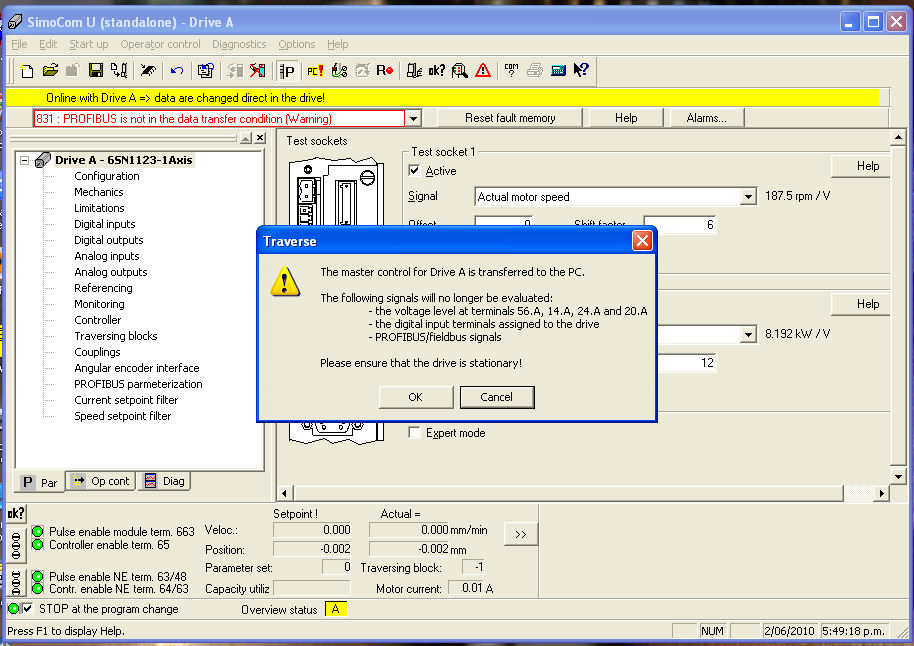Confirm the Traverse dialog with OK
This screenshot has width=914, height=646.
point(416,397)
